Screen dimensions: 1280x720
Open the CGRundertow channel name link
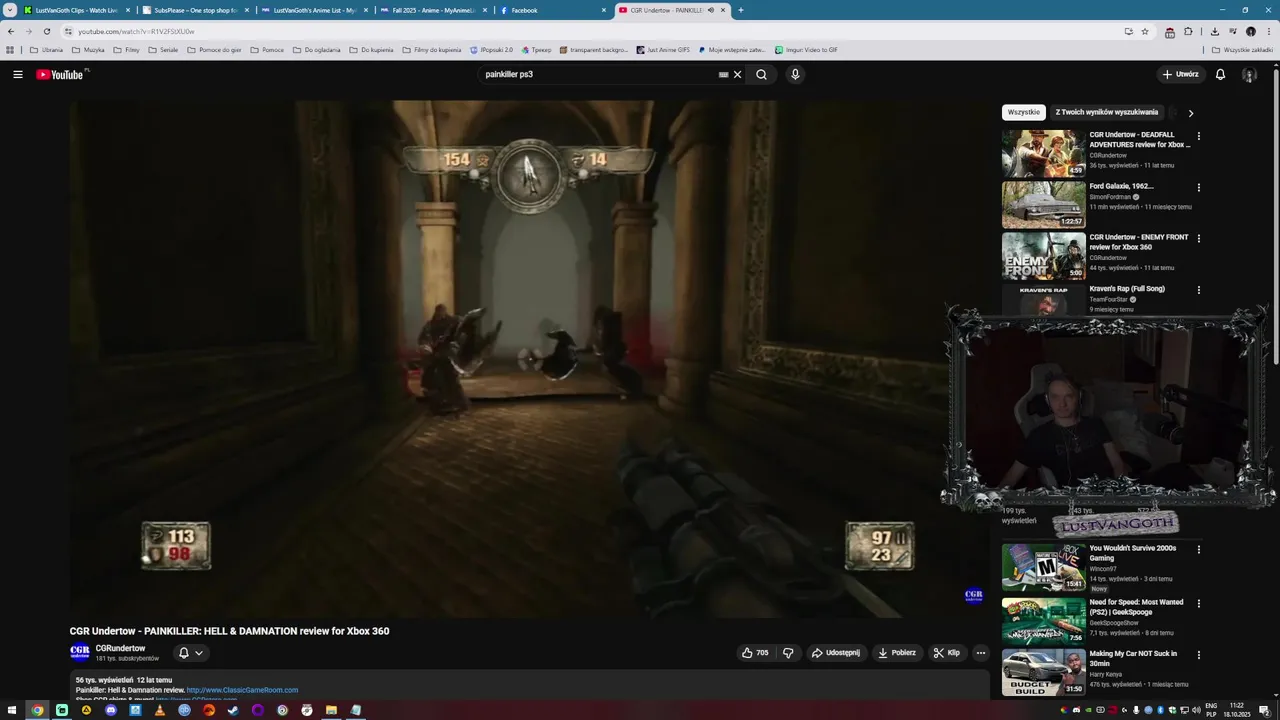click(x=120, y=648)
